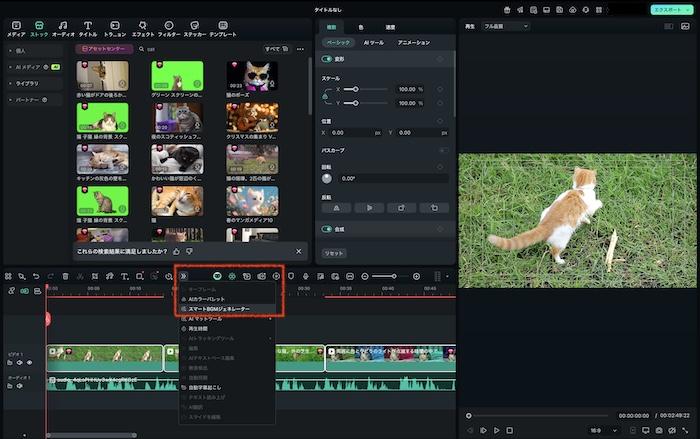Toggle the 合成 (Compositing) switch
700x439 pixels.
pyautogui.click(x=328, y=229)
